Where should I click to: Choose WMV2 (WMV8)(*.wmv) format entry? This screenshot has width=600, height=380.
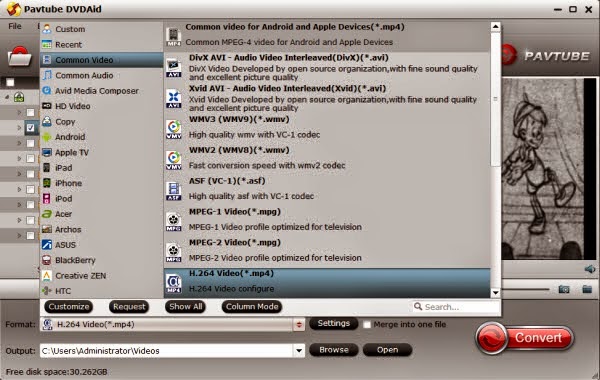(x=327, y=159)
